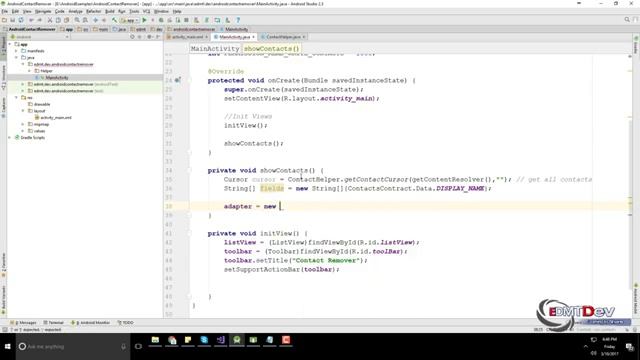This screenshot has height=360, width=640.
Task: Click the Undo arrow toolbar icon
Action: [x=31, y=20]
